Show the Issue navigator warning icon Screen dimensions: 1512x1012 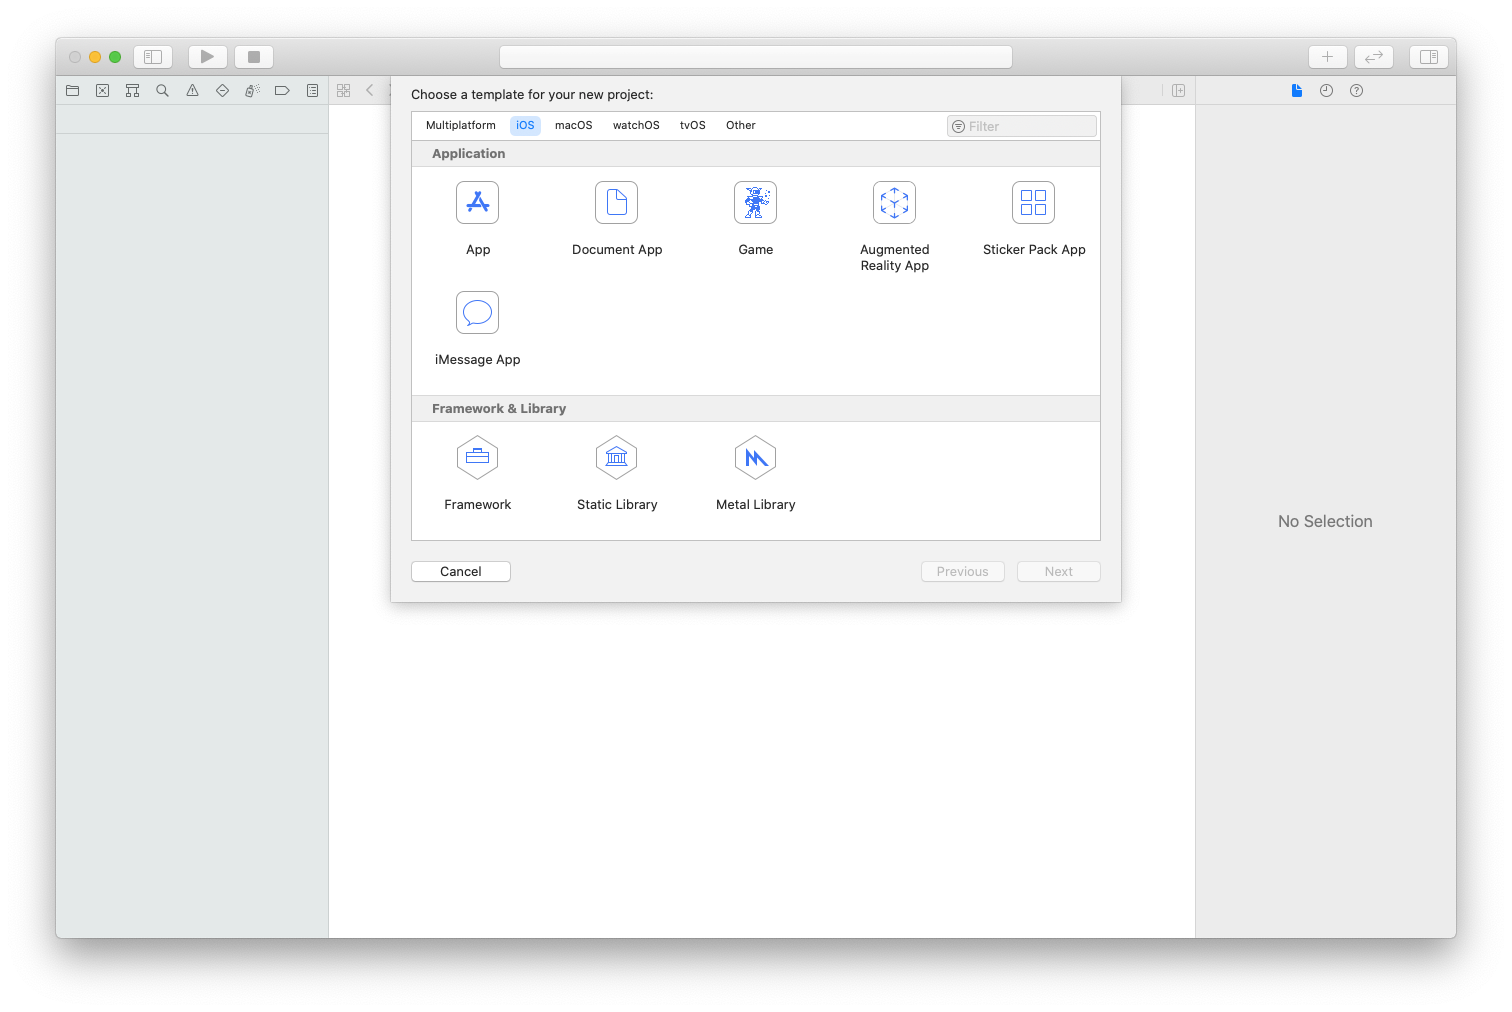(193, 90)
